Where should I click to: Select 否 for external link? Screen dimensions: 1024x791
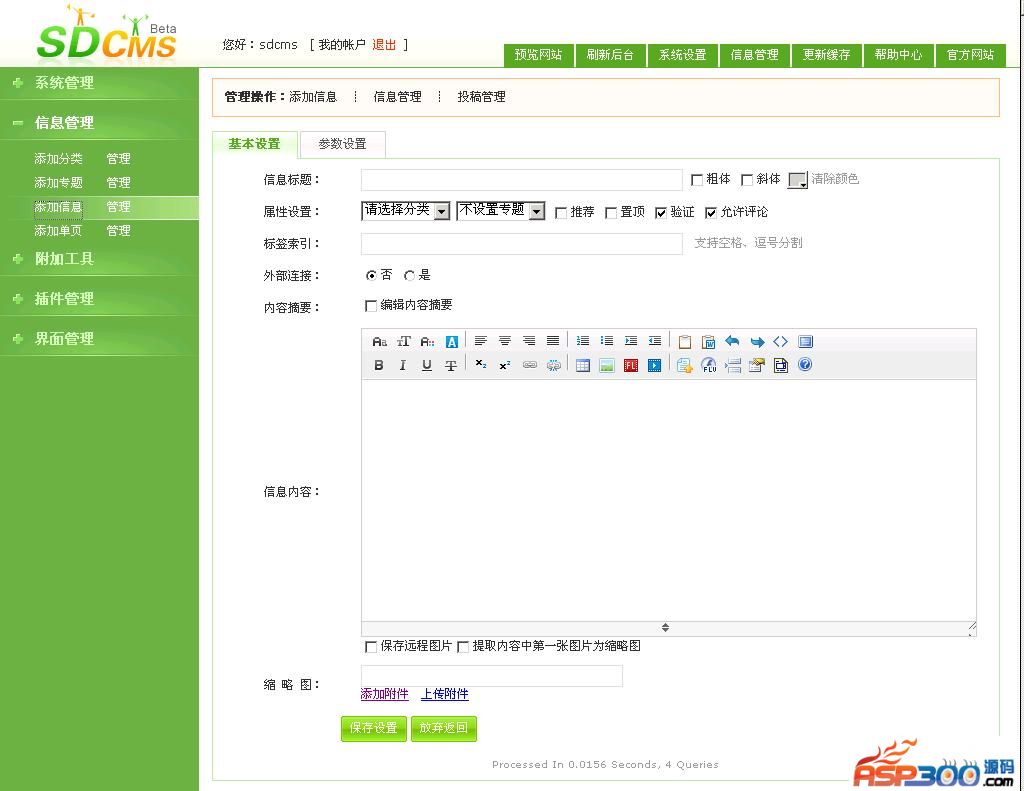click(x=371, y=276)
